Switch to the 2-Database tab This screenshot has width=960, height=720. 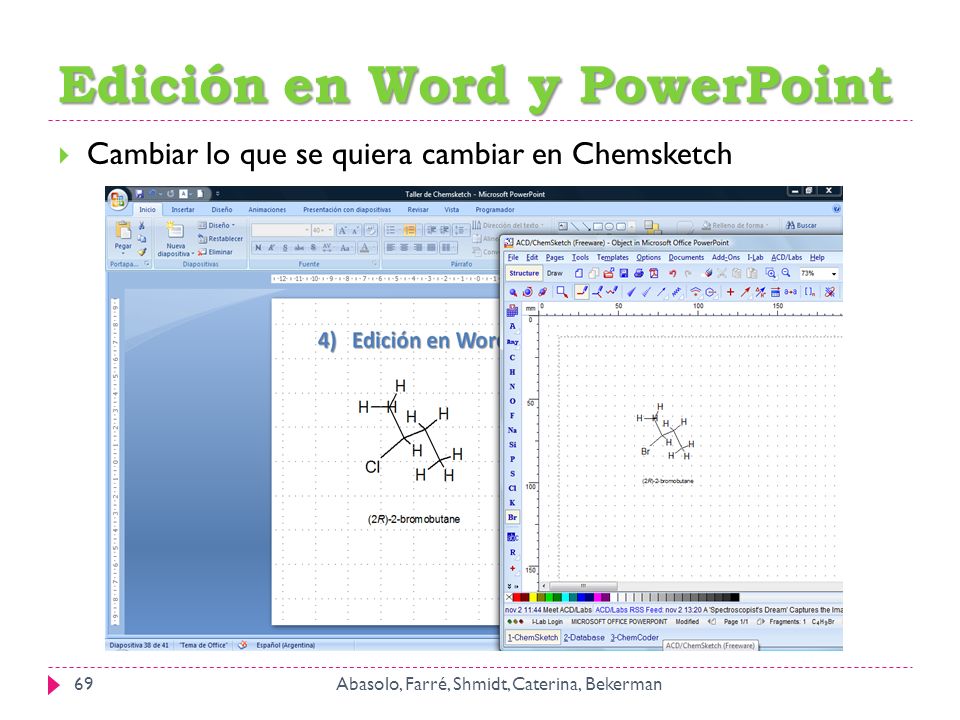584,637
